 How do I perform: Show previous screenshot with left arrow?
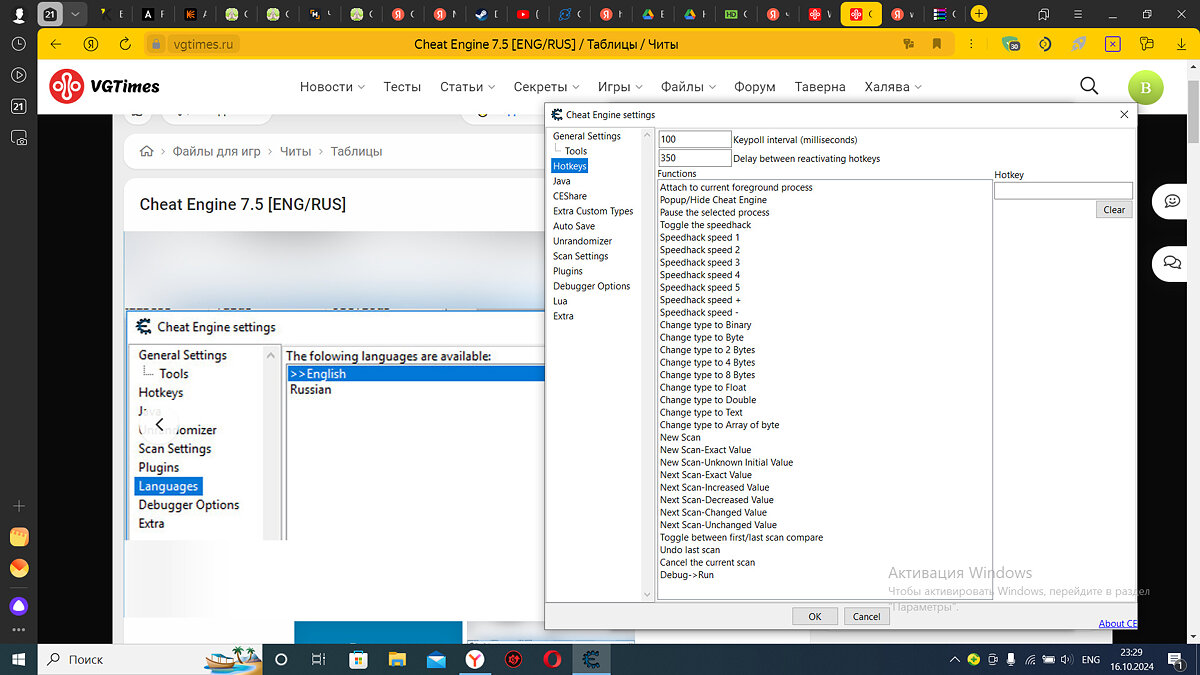(x=159, y=424)
